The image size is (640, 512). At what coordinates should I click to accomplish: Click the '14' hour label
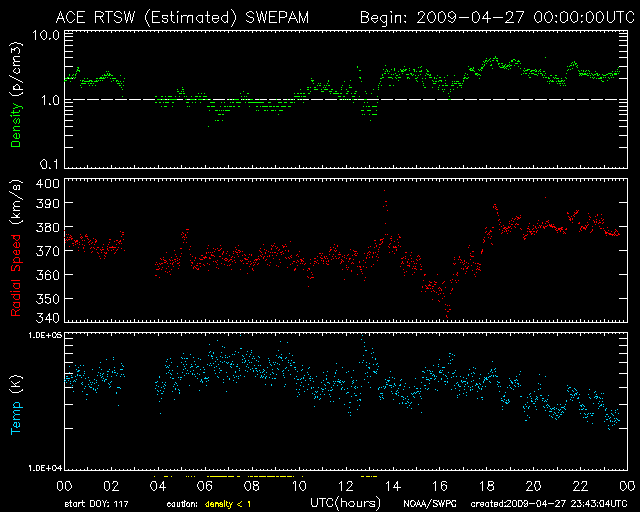[x=393, y=486]
